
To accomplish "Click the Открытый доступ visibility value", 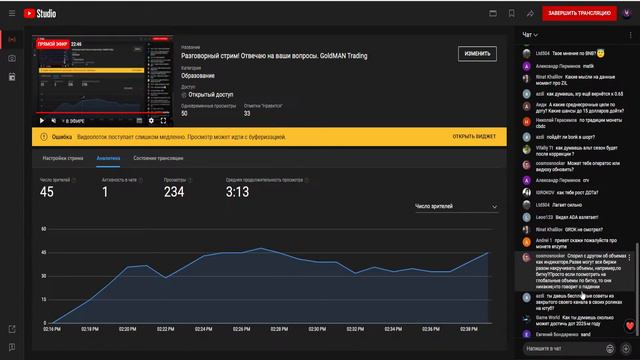I will click(211, 94).
